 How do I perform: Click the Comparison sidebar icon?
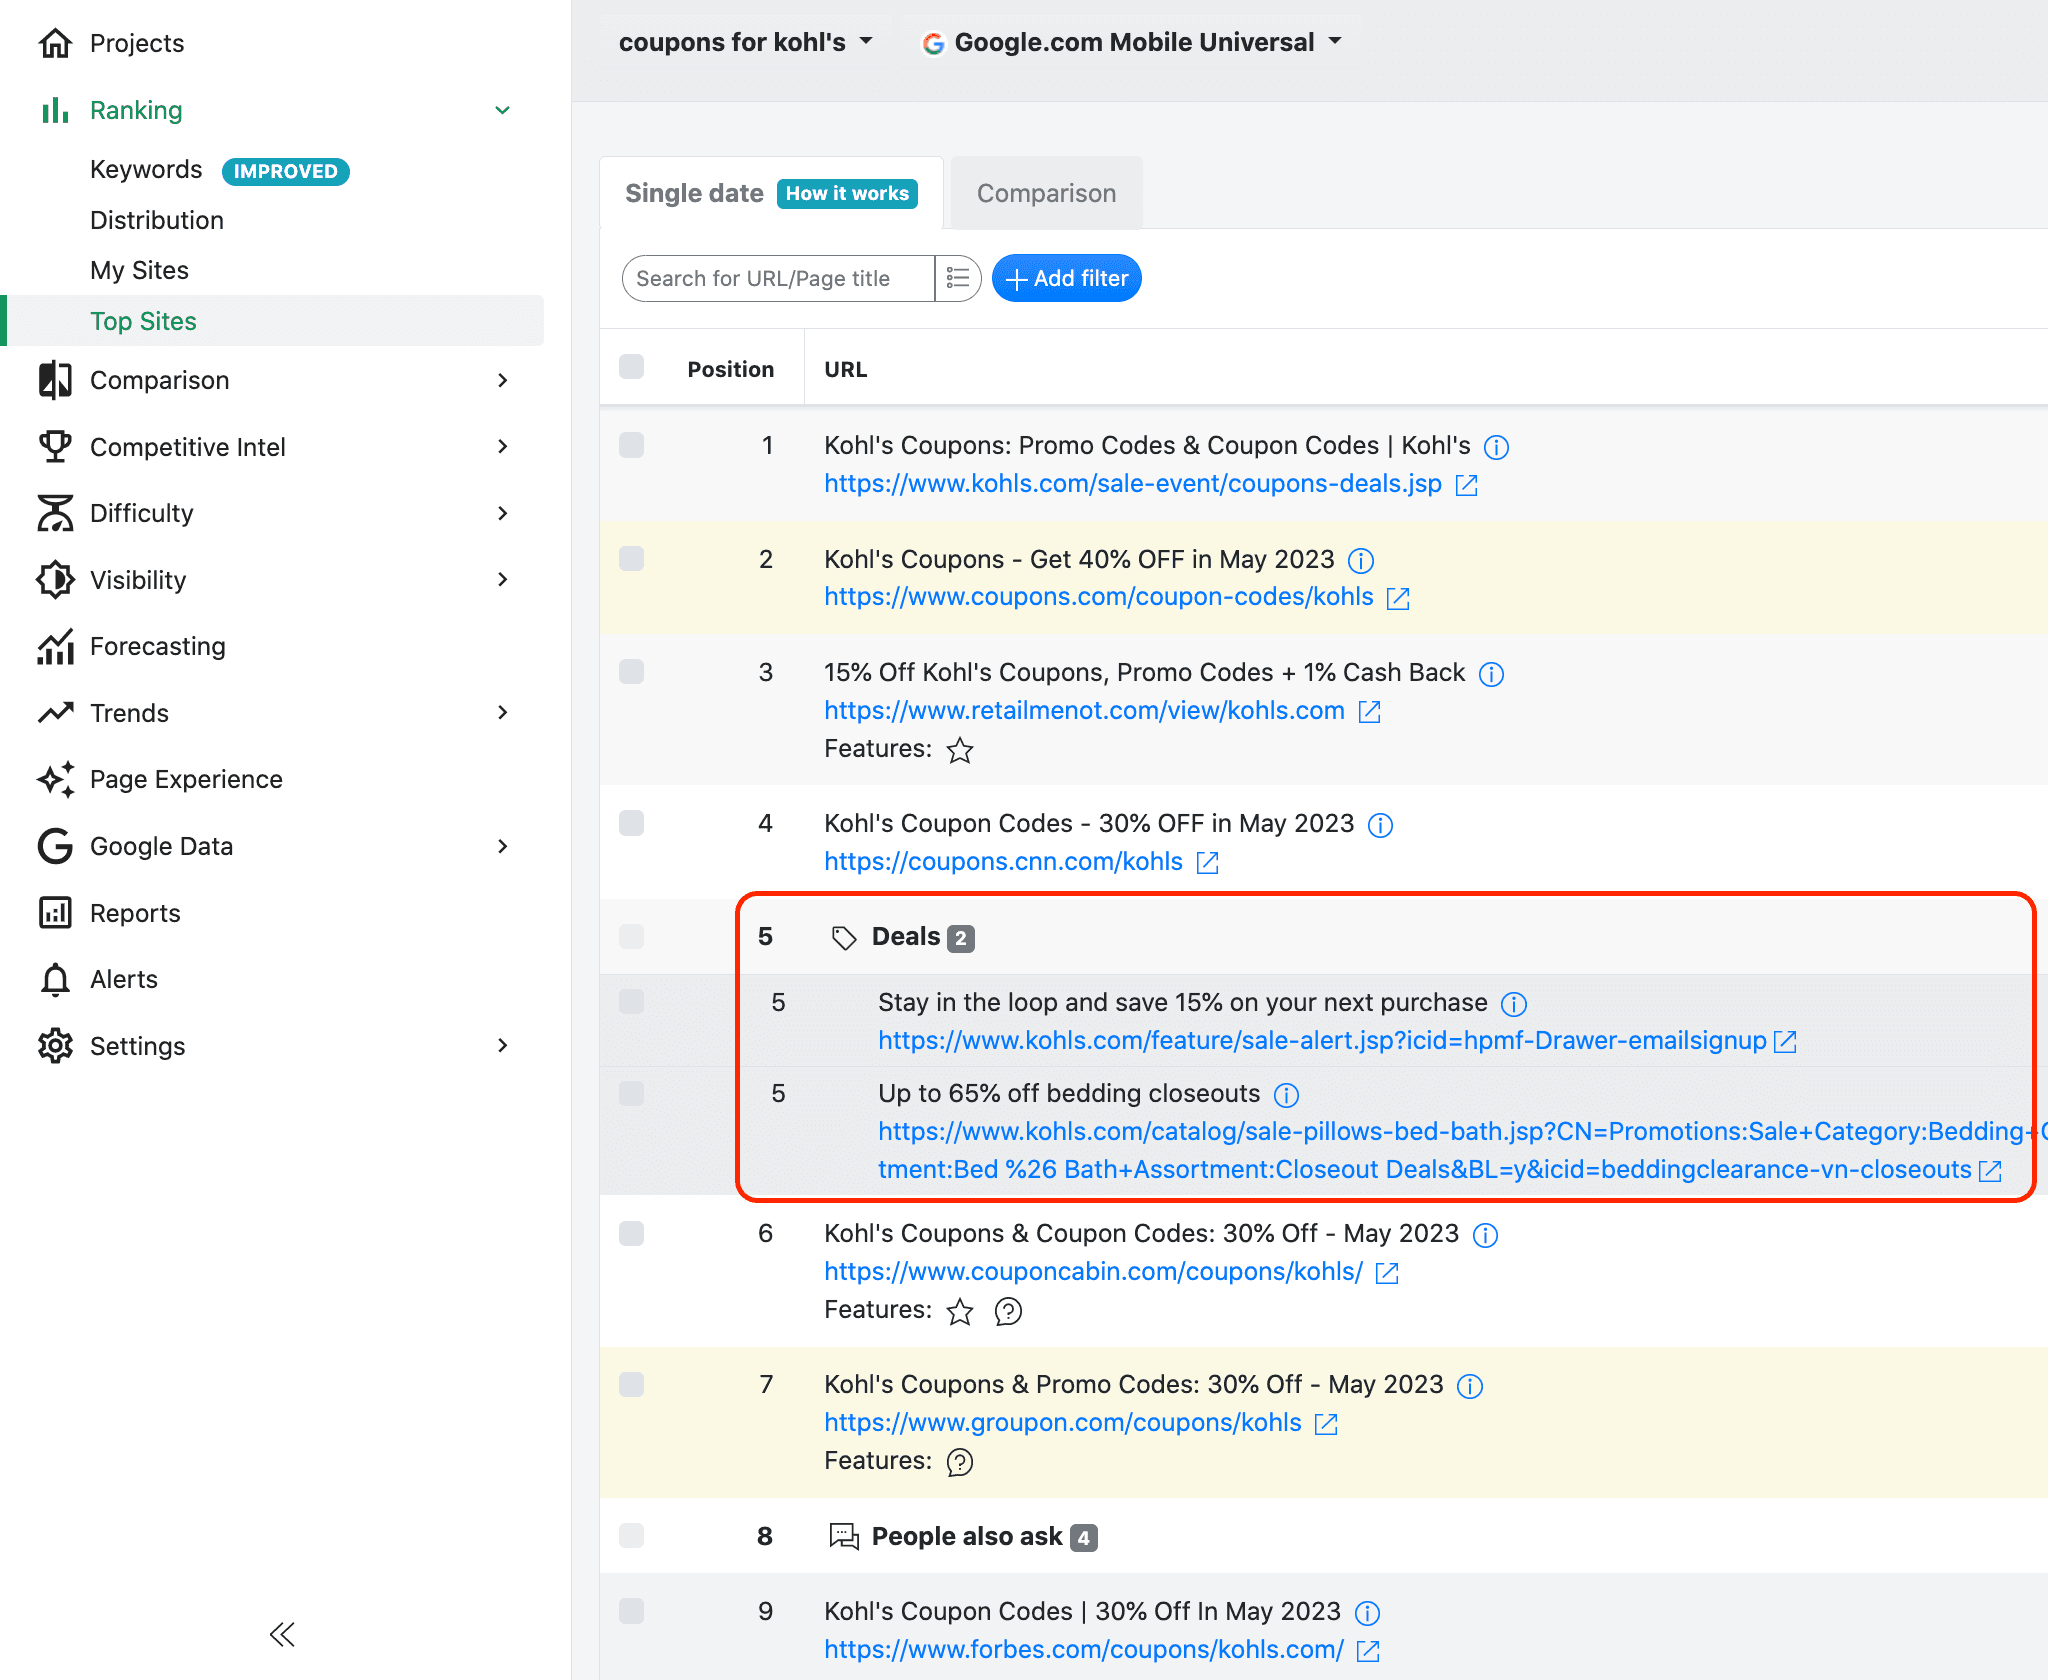click(55, 380)
